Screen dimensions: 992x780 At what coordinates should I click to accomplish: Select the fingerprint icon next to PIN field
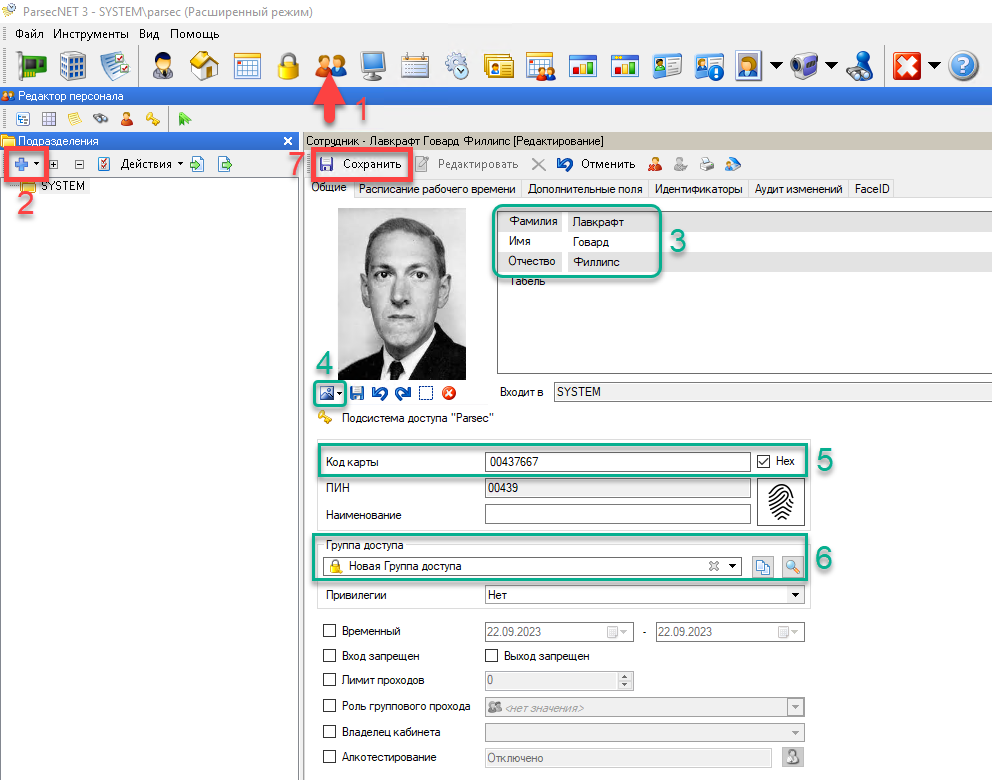pyautogui.click(x=781, y=501)
